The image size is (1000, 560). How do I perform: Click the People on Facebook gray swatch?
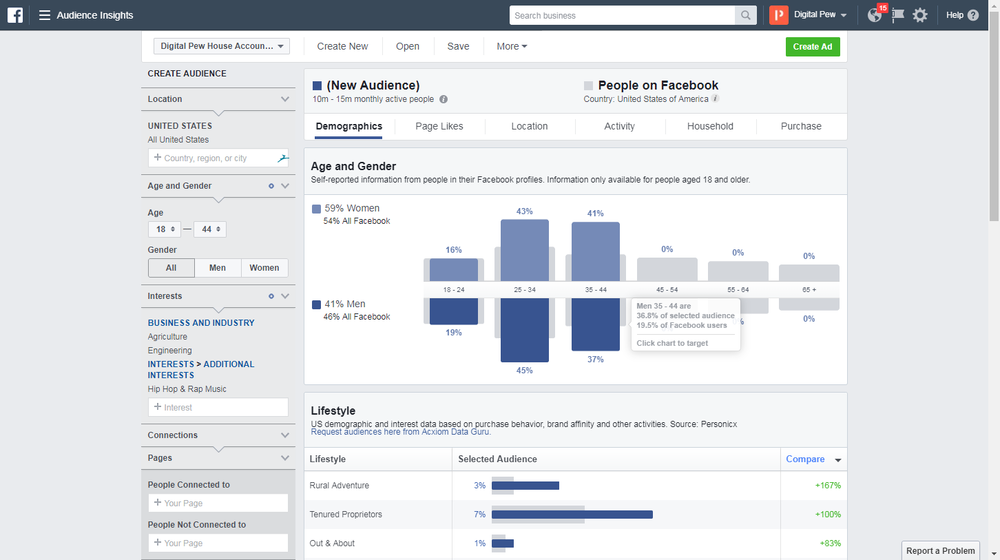coord(588,85)
